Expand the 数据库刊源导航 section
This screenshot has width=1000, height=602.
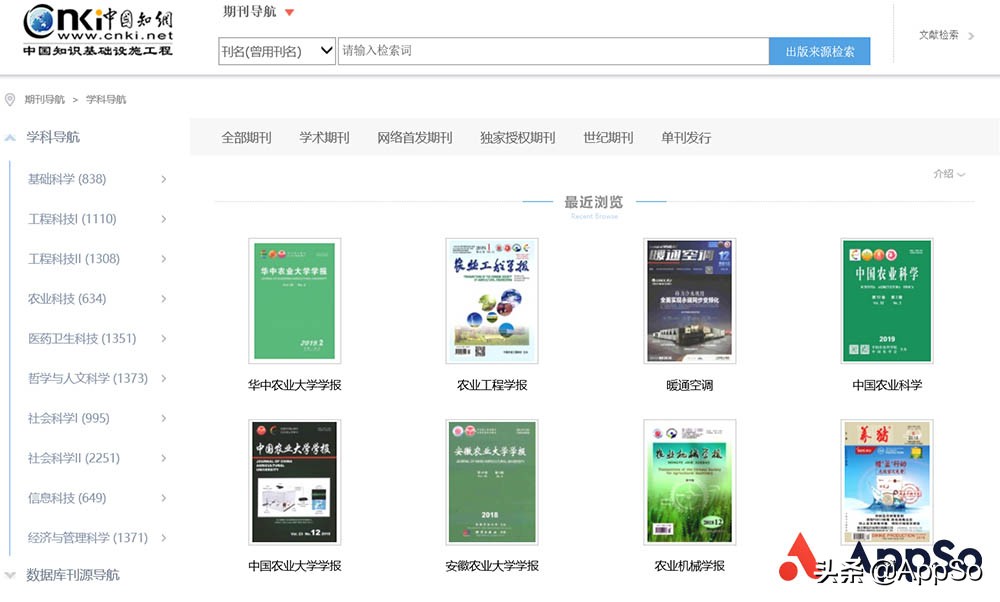[9, 574]
